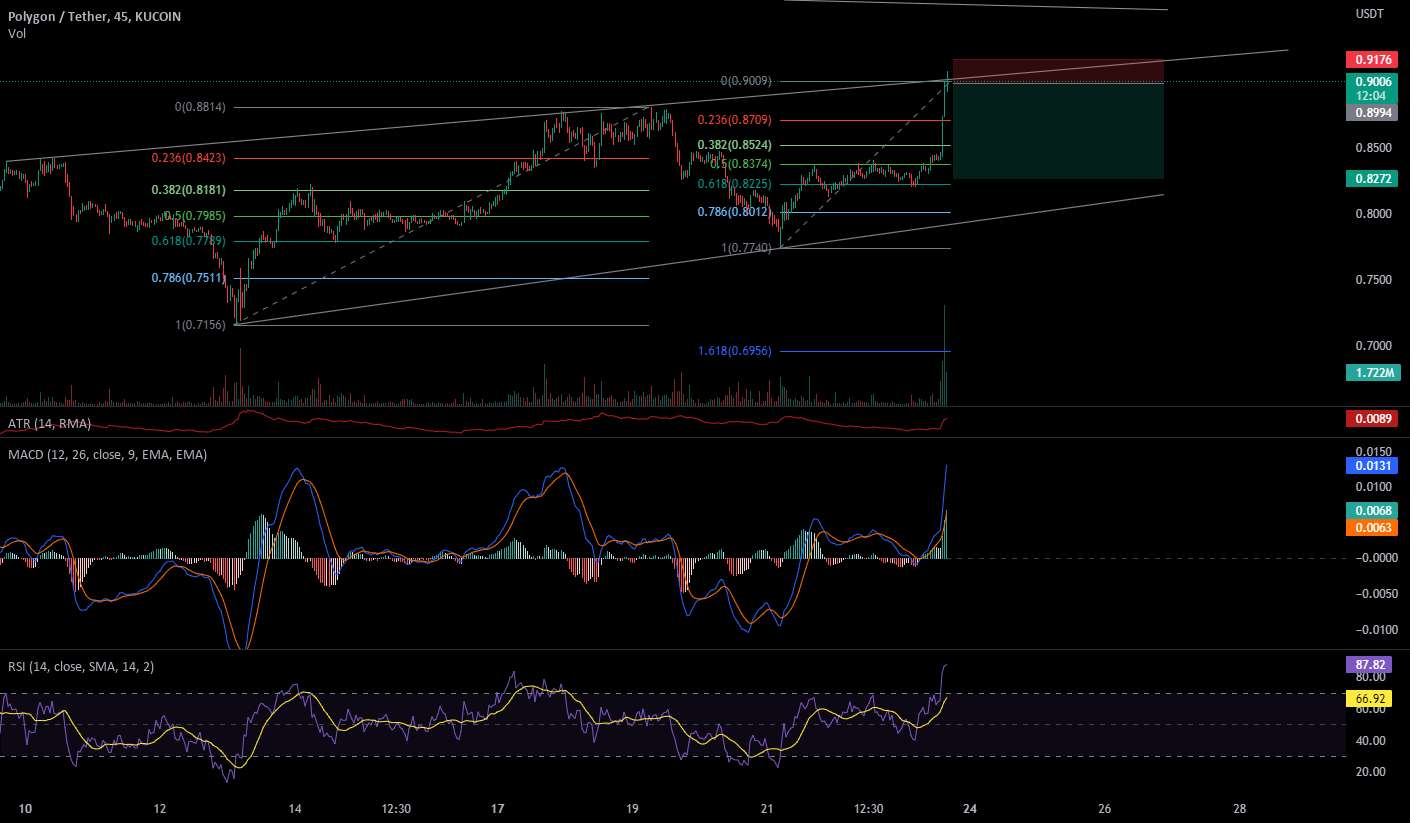Click the 0.8000 price axis label
This screenshot has width=1410, height=823.
point(1372,214)
